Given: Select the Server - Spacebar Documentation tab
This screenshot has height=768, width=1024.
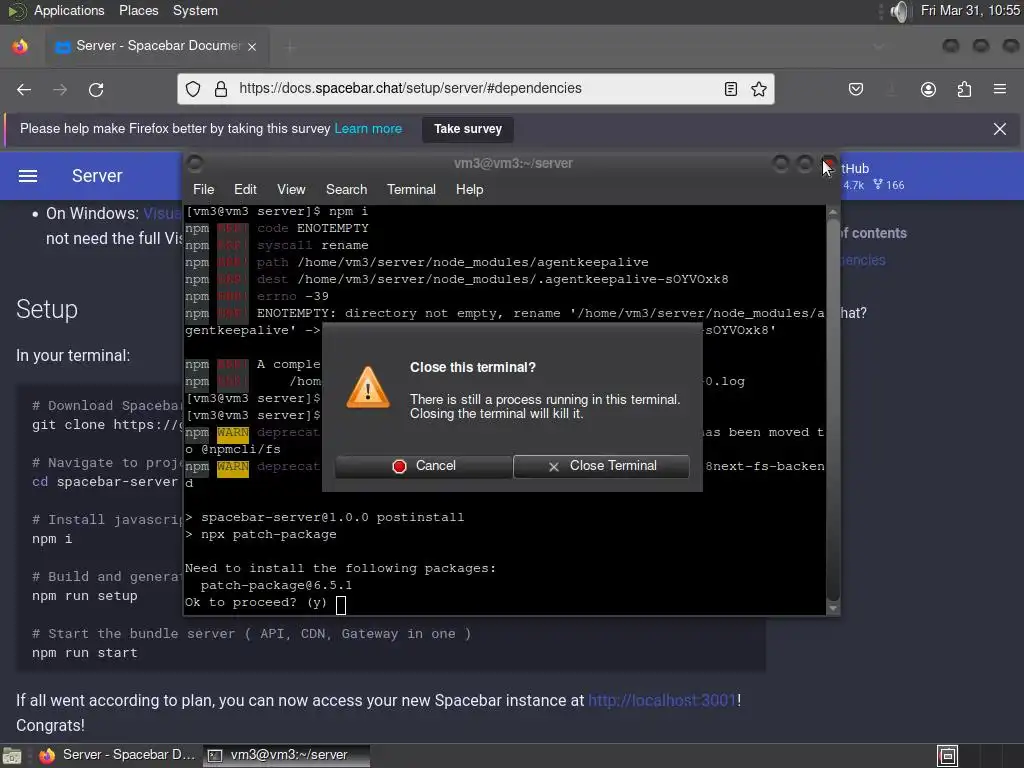Looking at the screenshot, I should (157, 46).
